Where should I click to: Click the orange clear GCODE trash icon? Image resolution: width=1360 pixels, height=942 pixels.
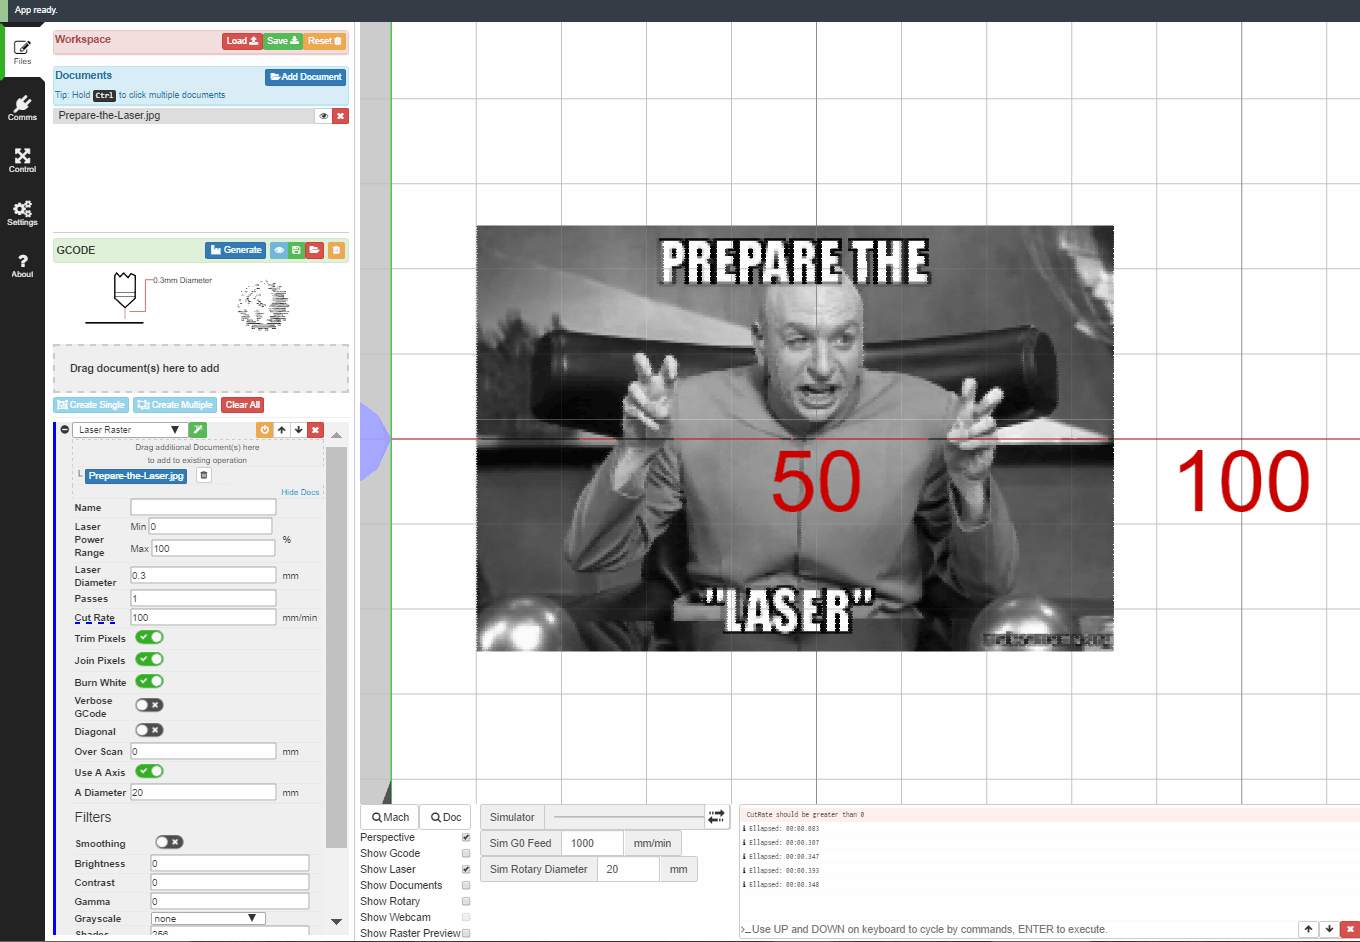(336, 250)
